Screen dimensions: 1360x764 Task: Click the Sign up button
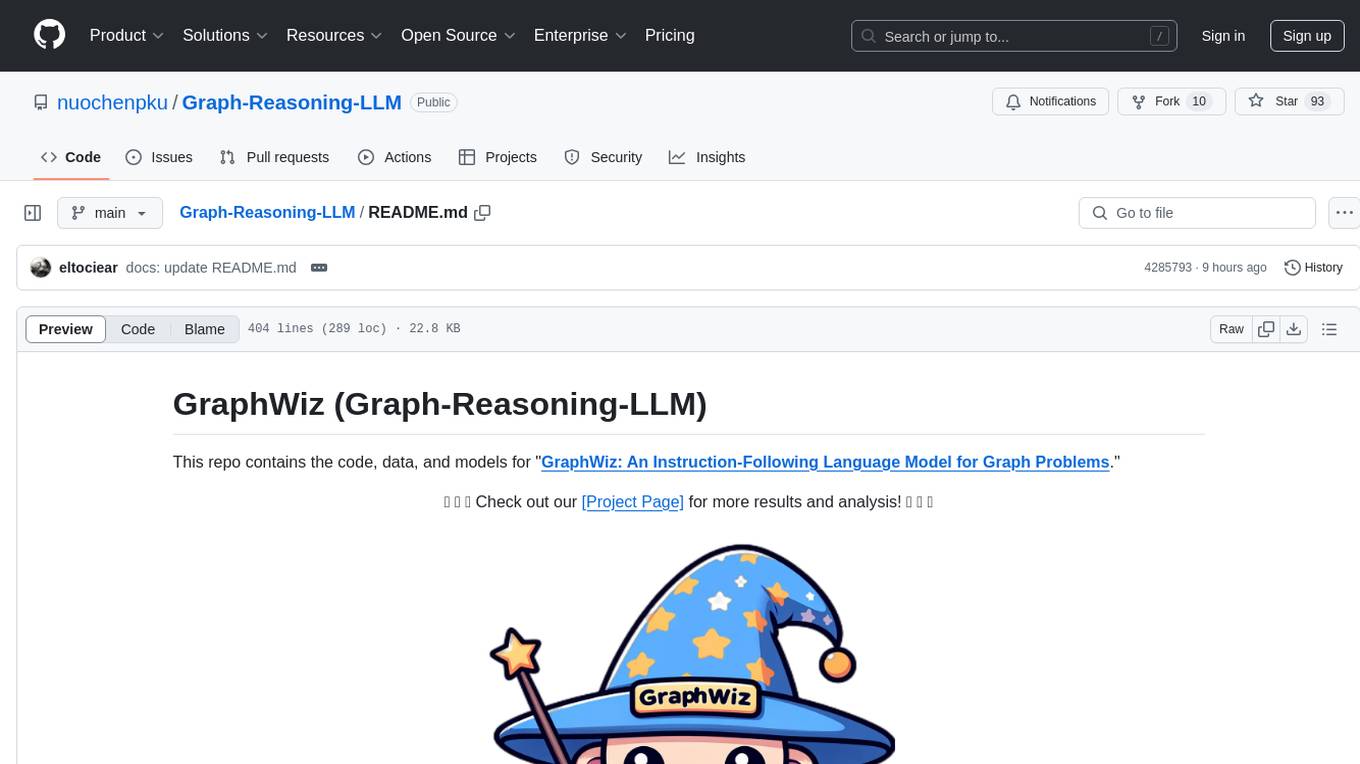coord(1307,36)
